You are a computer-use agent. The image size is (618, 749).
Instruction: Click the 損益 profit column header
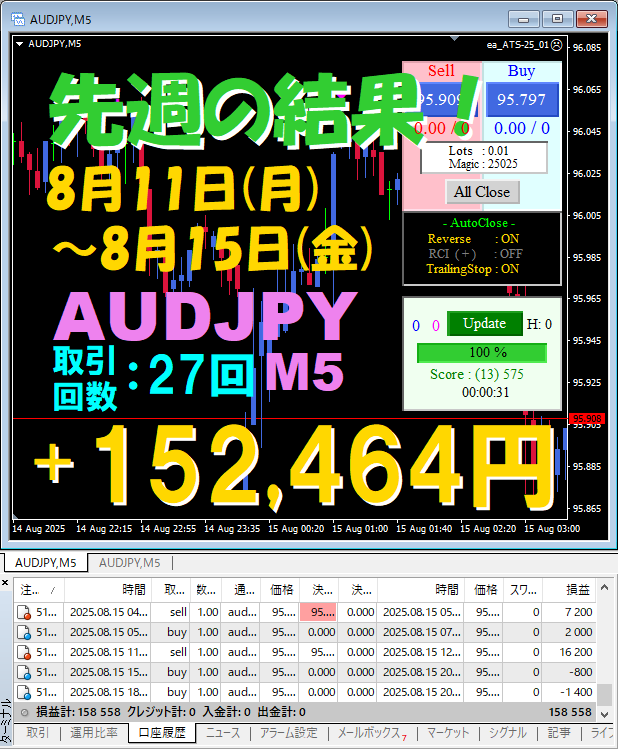click(x=568, y=590)
